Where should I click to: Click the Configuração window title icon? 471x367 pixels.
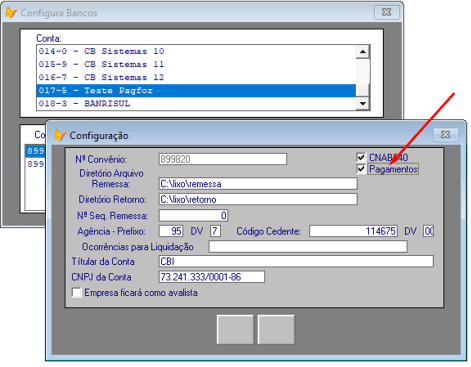tap(60, 135)
